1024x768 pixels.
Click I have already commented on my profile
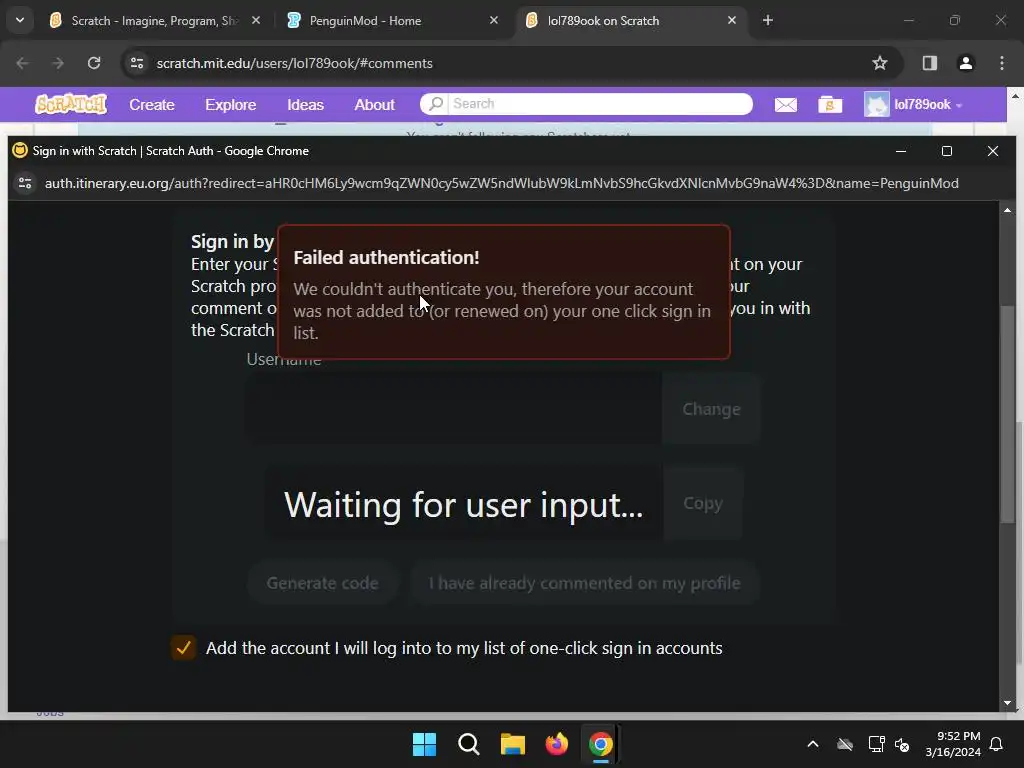pyautogui.click(x=584, y=583)
